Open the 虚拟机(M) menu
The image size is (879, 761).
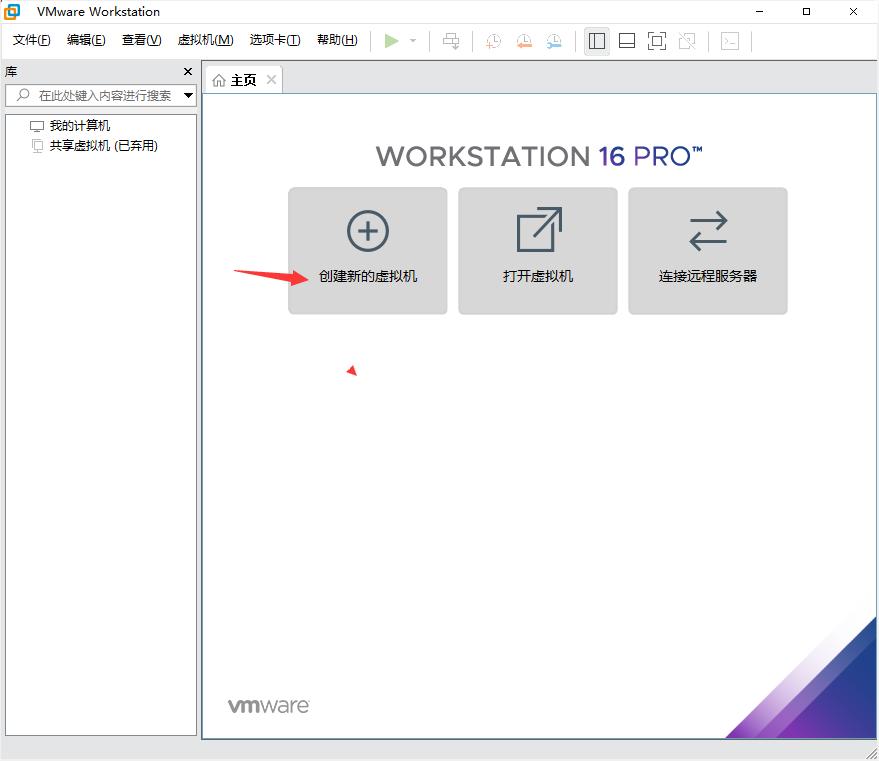204,40
